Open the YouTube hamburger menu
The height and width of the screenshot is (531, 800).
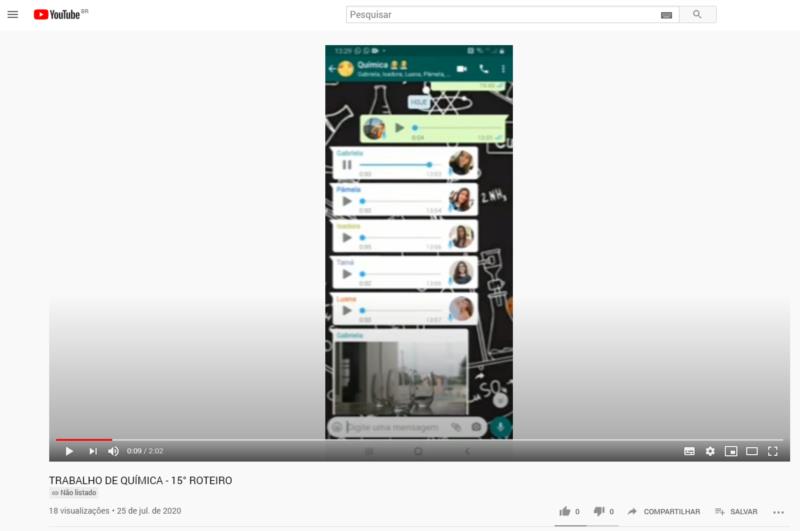(x=13, y=15)
